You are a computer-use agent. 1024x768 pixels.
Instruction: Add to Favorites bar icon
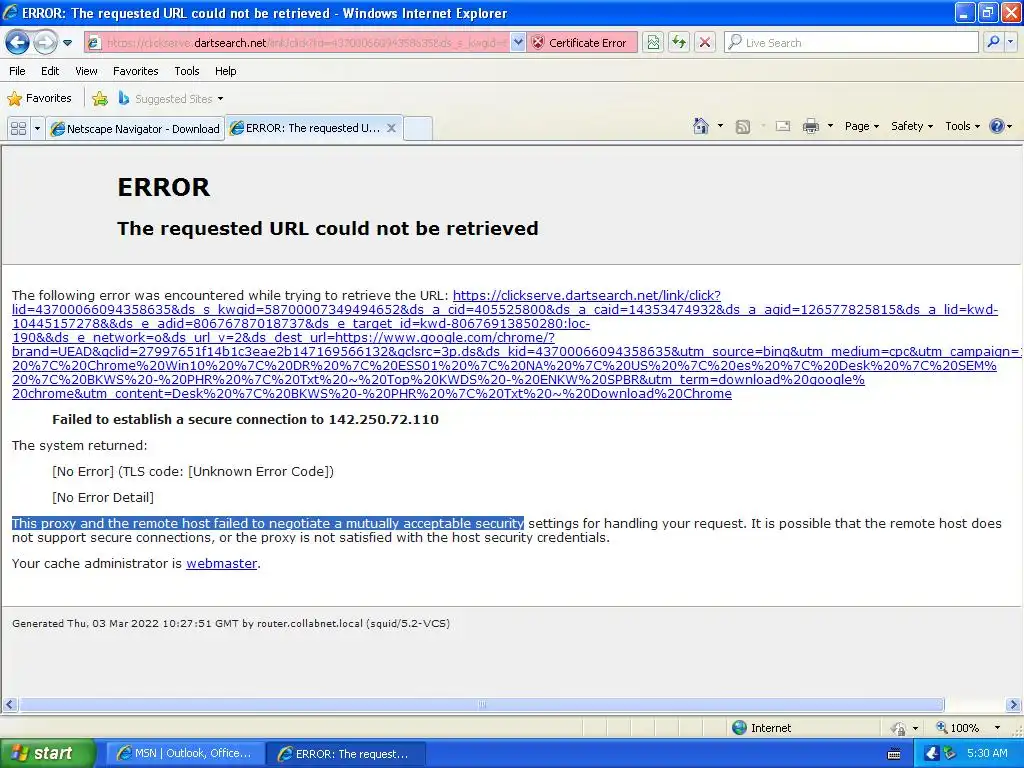[100, 99]
